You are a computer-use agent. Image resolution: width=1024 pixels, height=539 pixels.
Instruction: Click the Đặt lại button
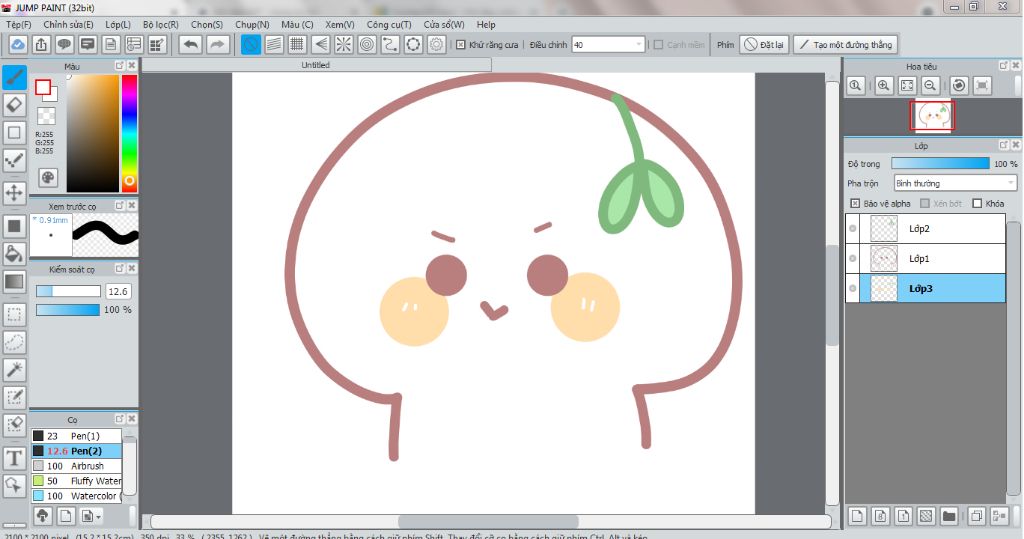765,44
